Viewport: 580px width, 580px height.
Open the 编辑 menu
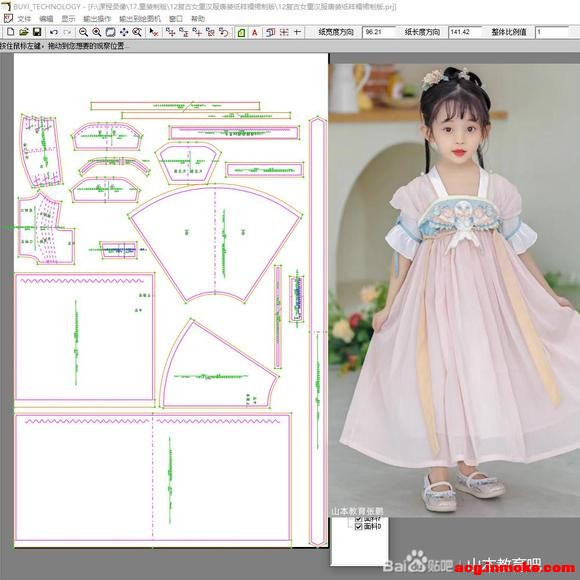[x=46, y=18]
